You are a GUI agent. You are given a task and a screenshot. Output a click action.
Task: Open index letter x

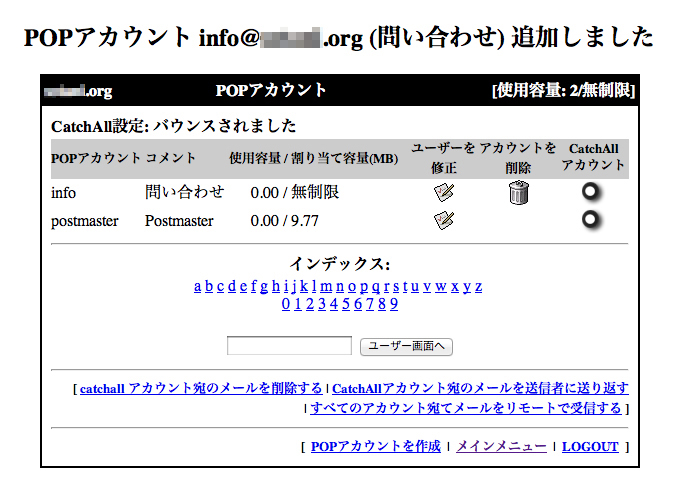(455, 286)
